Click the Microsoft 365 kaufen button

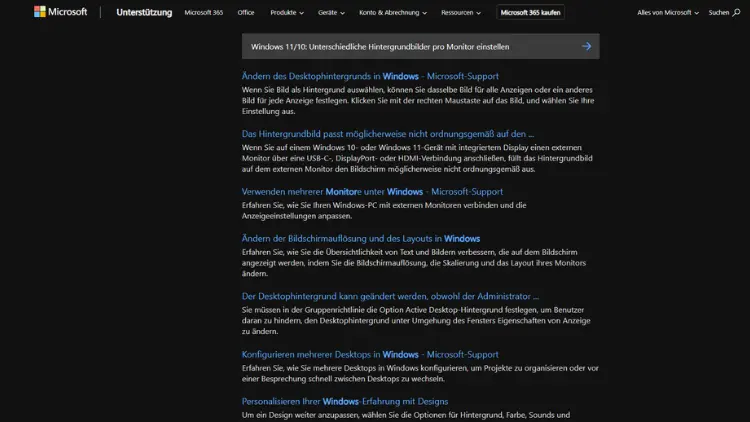point(530,12)
